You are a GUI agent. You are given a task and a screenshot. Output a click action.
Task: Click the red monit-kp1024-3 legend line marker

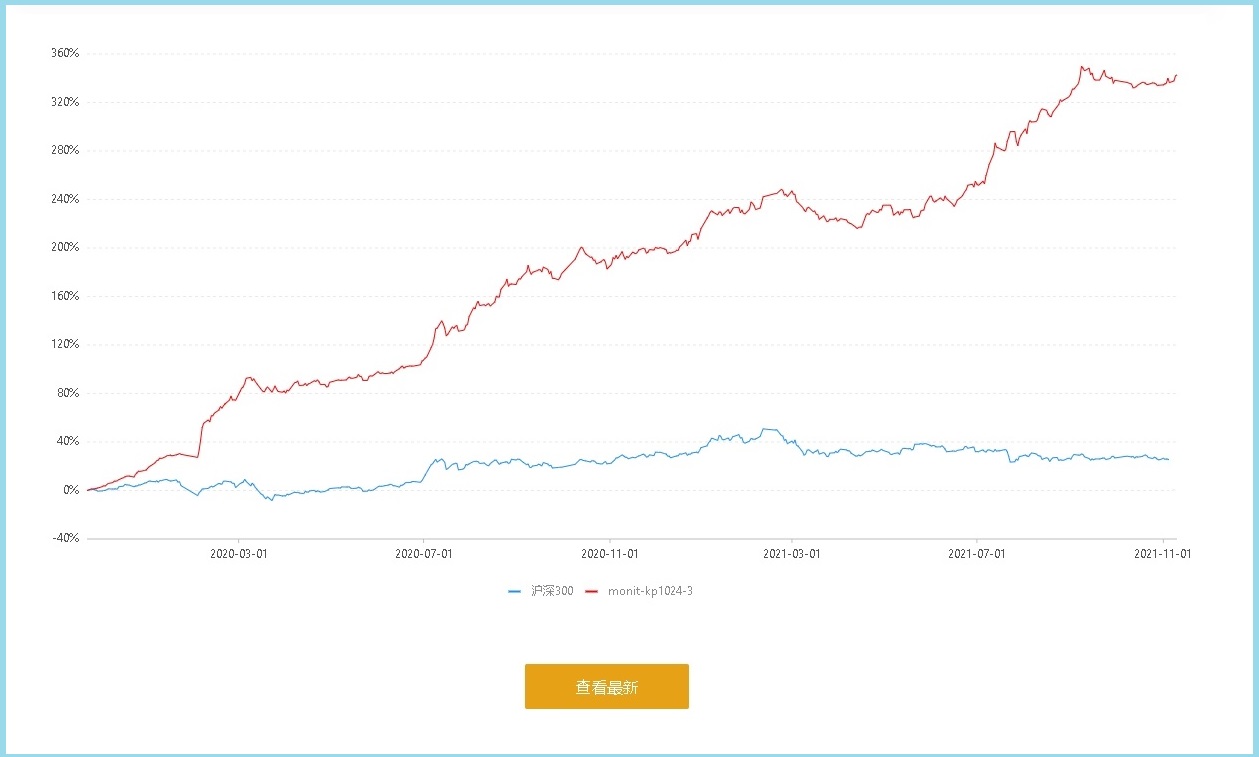pos(591,591)
